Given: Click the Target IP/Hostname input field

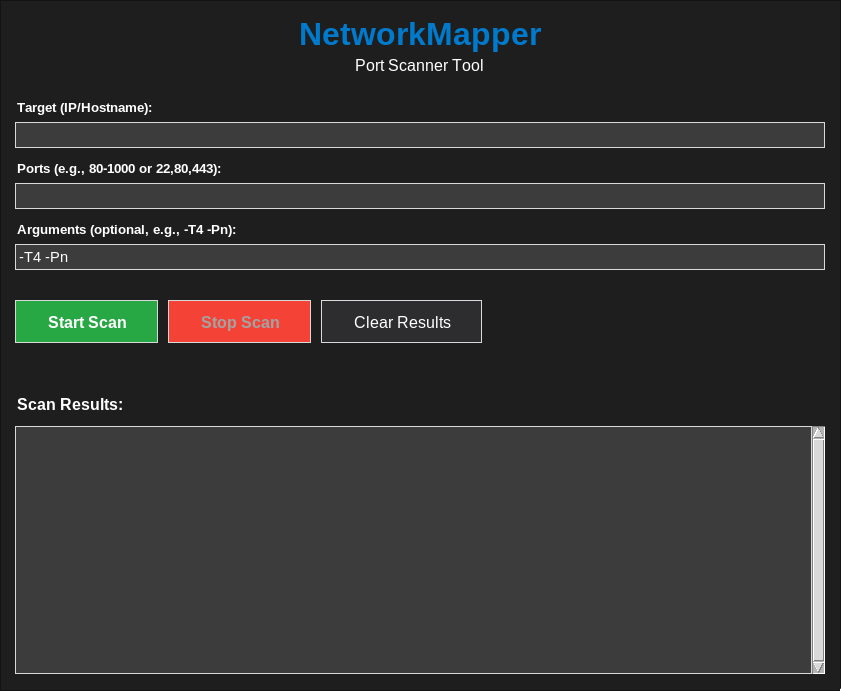Looking at the screenshot, I should [419, 135].
